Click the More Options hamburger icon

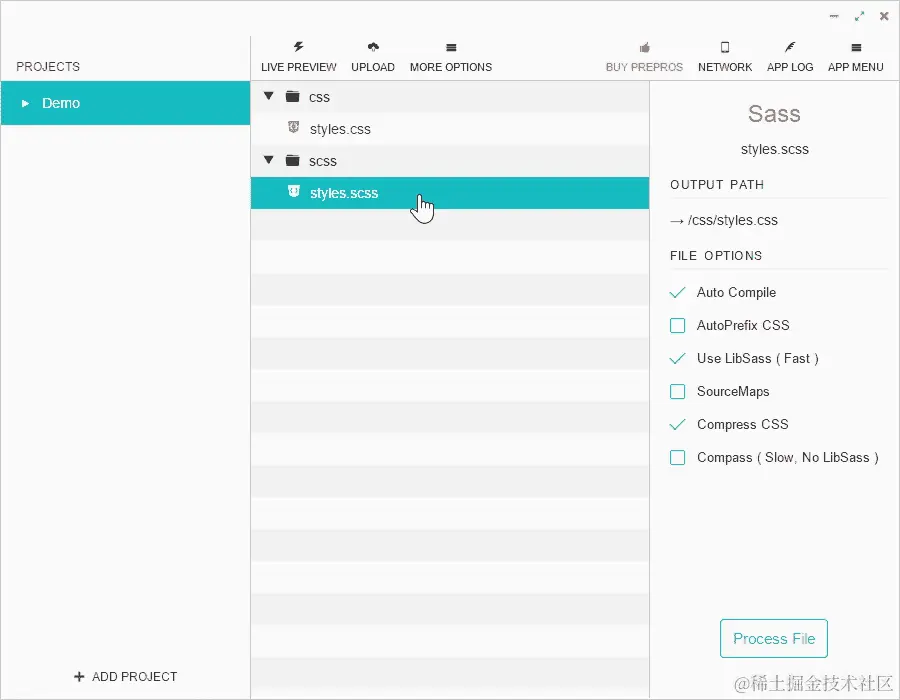(x=451, y=48)
